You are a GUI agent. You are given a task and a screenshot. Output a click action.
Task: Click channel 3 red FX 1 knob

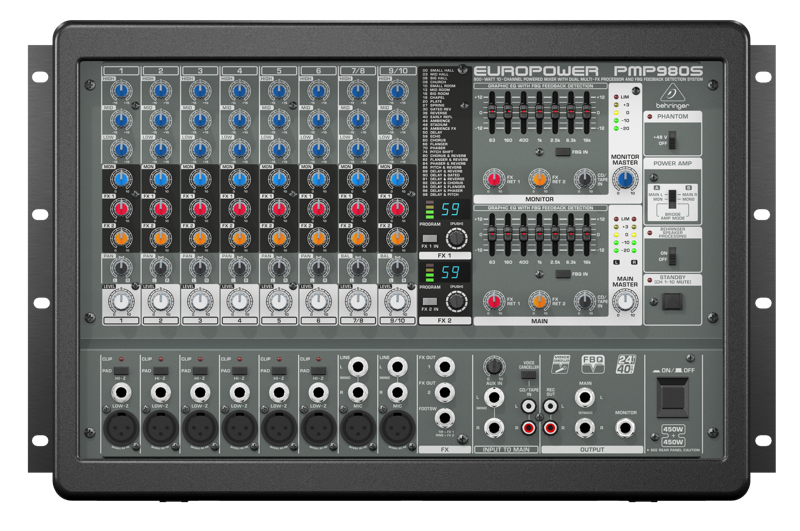200,208
